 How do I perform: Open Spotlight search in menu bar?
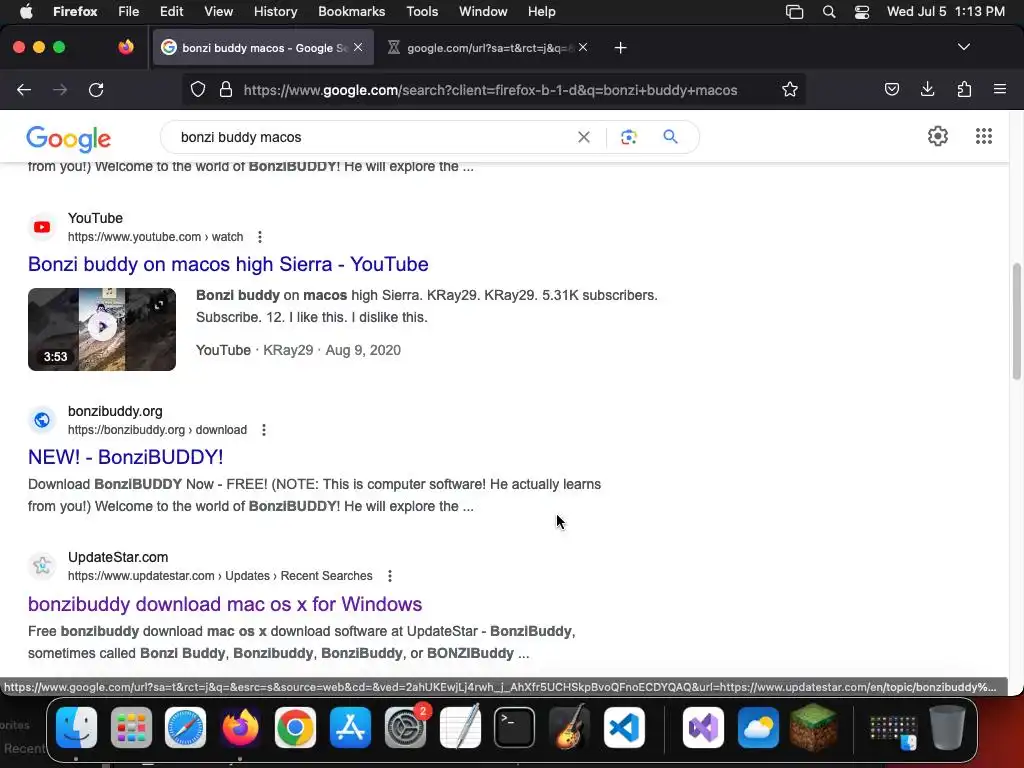[x=829, y=11]
